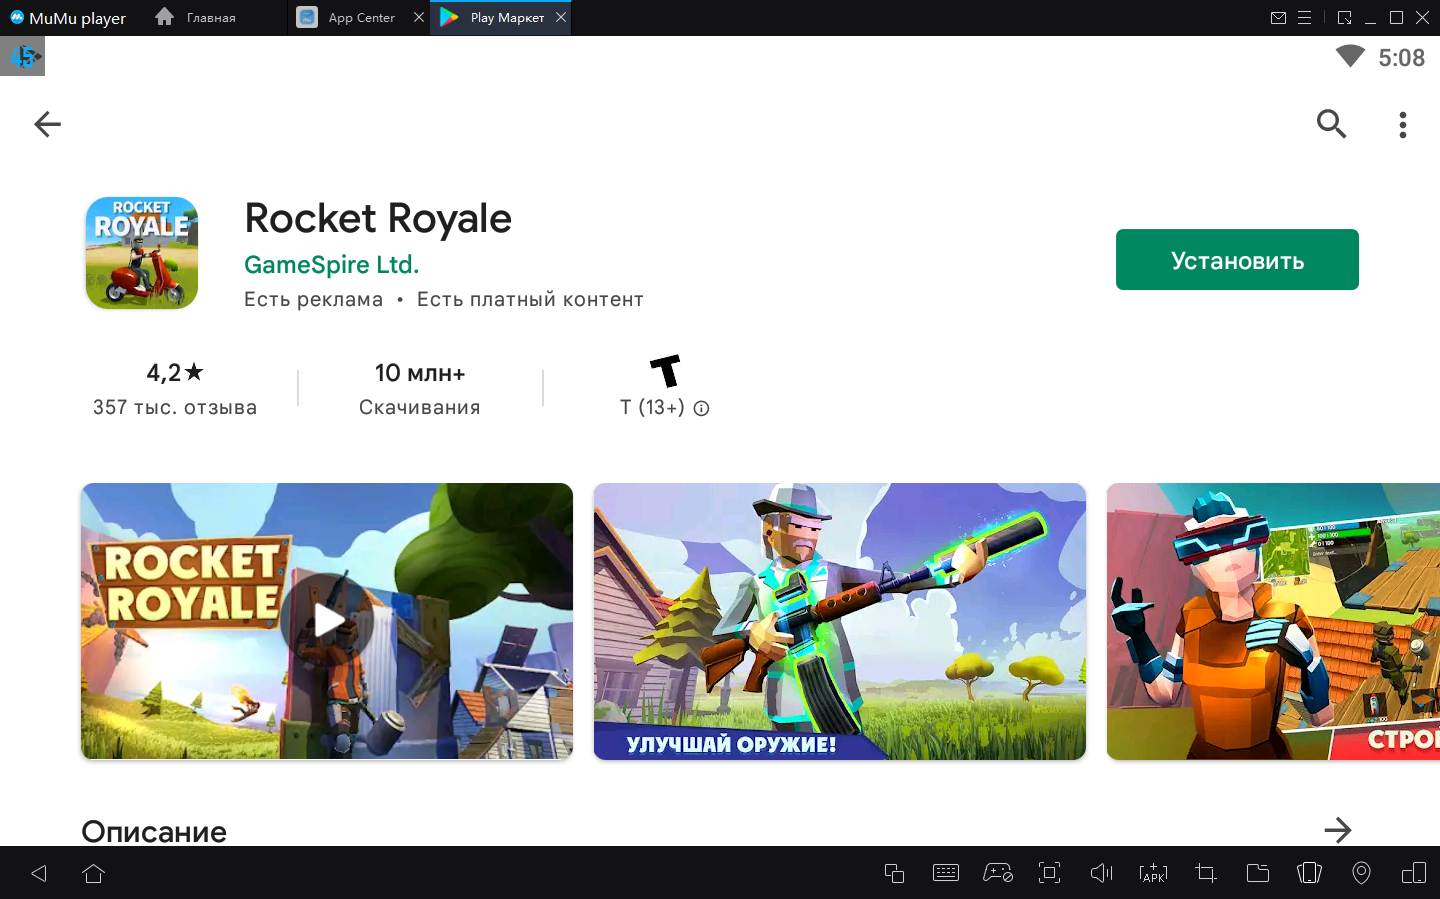Open keyboard mapping settings icon
Viewport: 1440px width, 899px height.
pyautogui.click(x=945, y=873)
